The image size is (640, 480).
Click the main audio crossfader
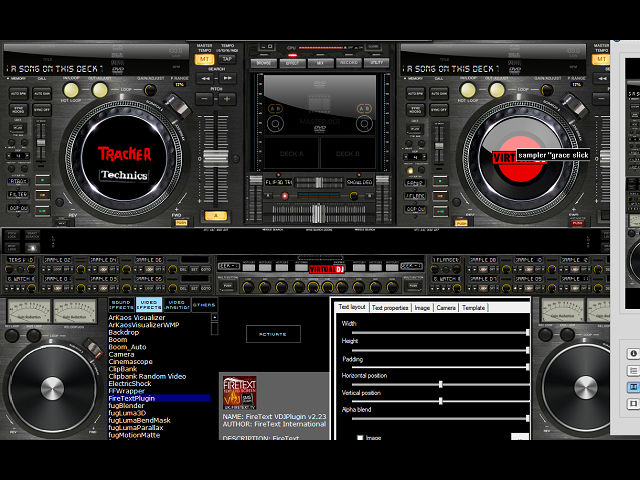[318, 213]
